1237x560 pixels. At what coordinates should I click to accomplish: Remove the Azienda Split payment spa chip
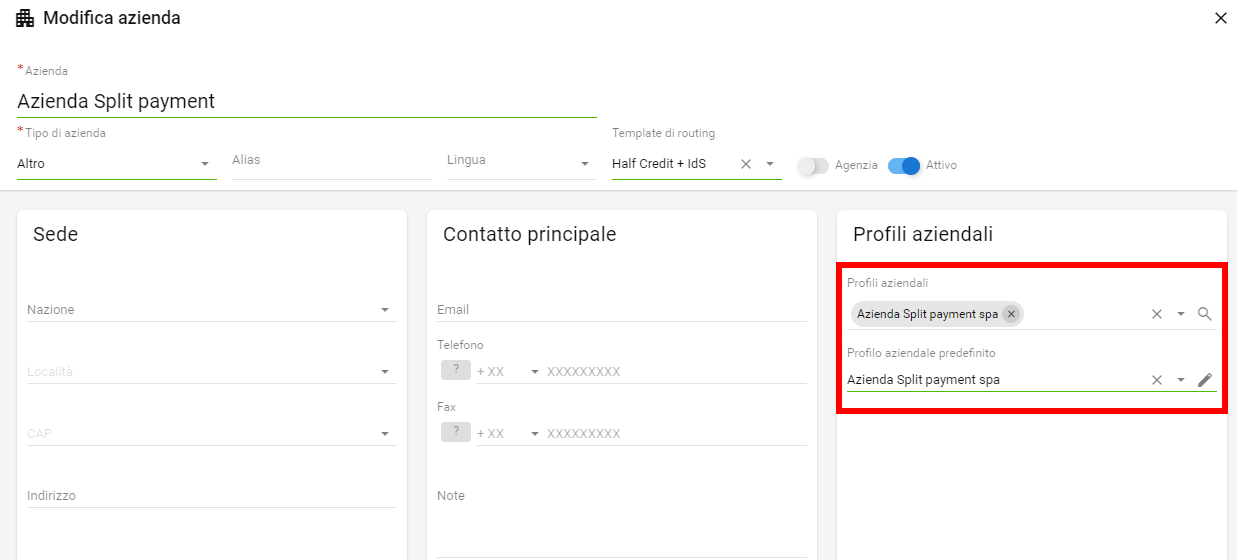[x=1011, y=314]
